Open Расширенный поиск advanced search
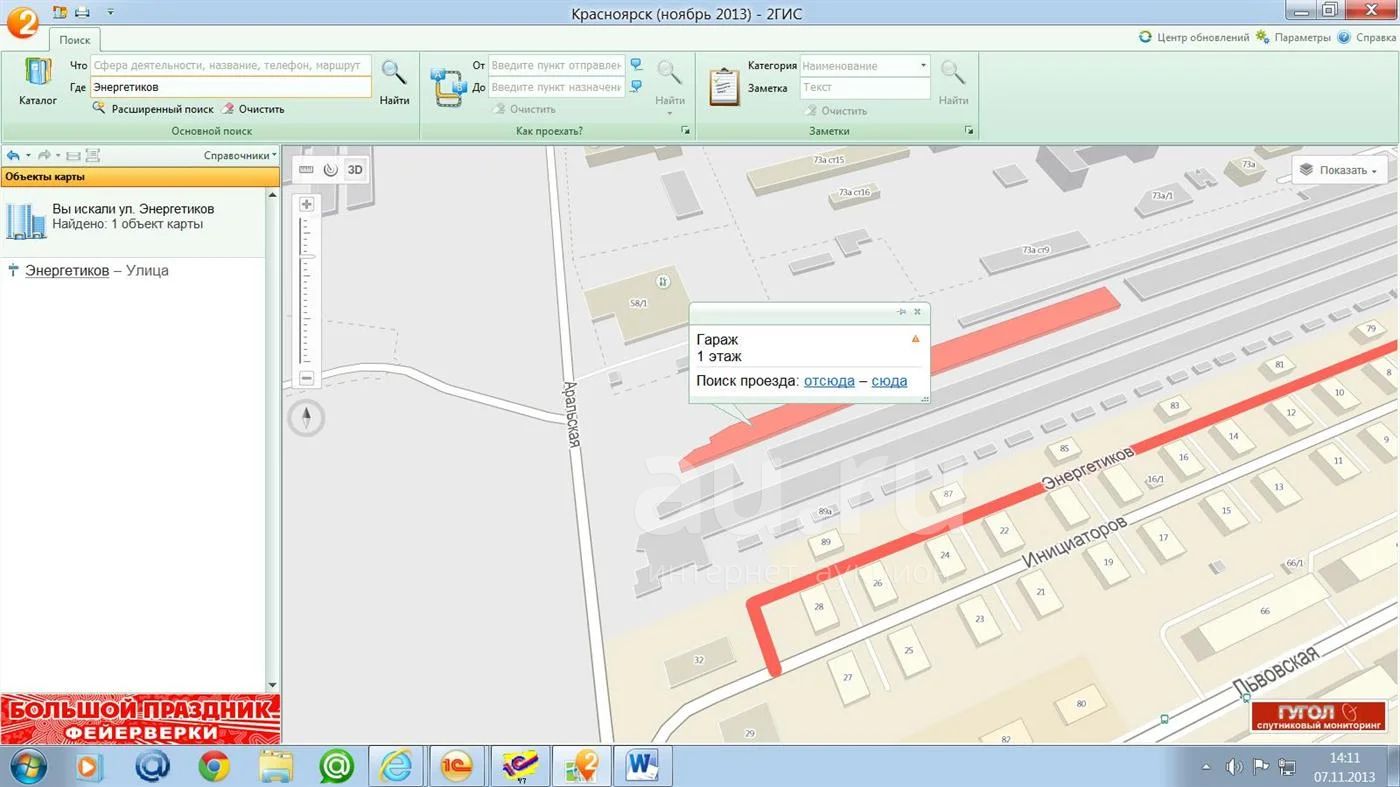The height and width of the screenshot is (787, 1400). pyautogui.click(x=154, y=109)
